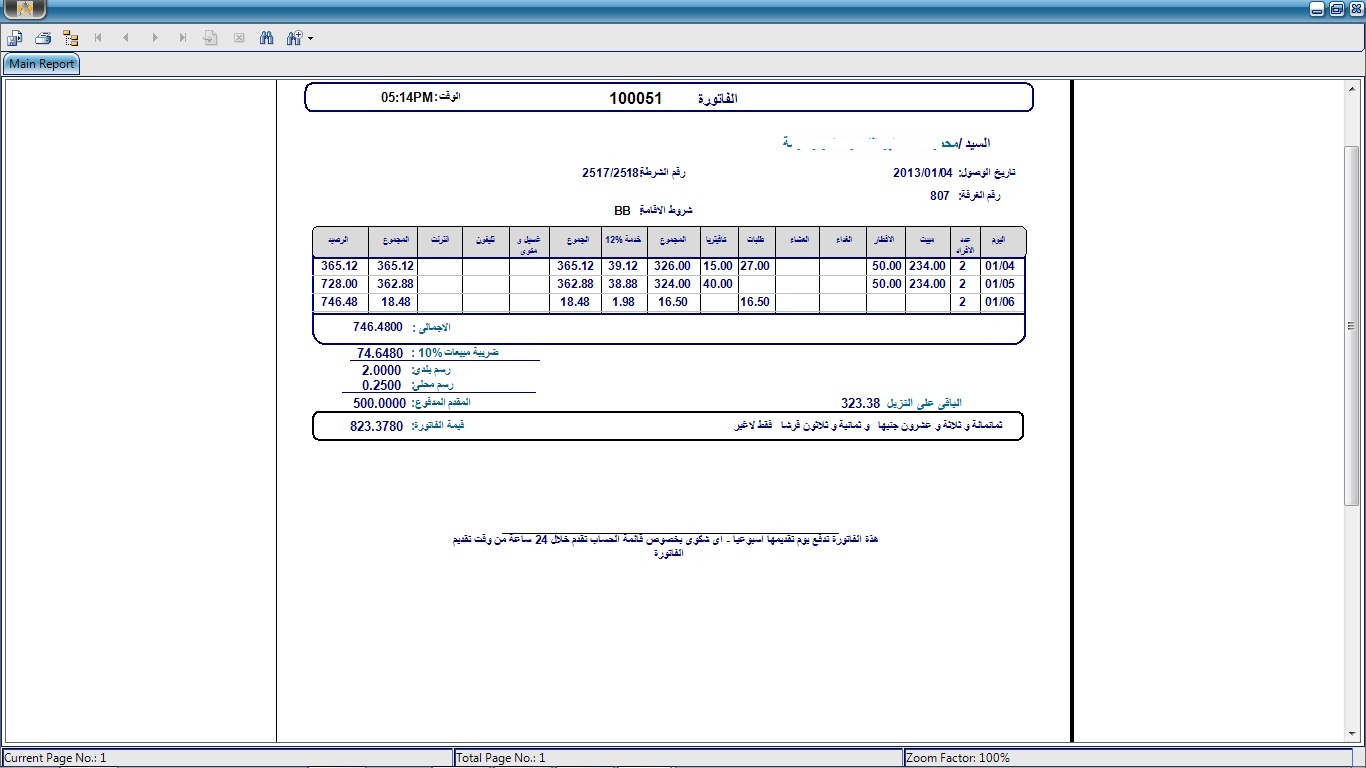Minimize the report viewer window
Viewport: 1366px width, 768px height.
point(1318,9)
